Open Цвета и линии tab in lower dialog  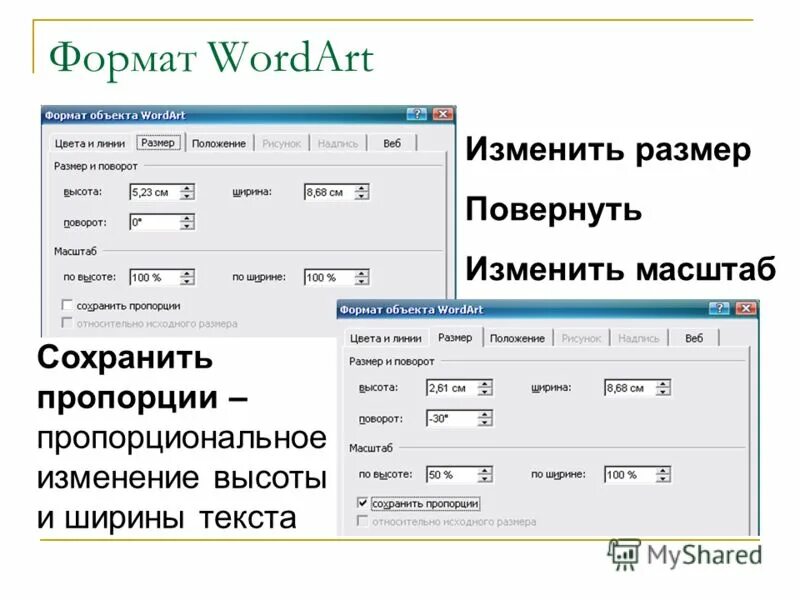tap(386, 338)
